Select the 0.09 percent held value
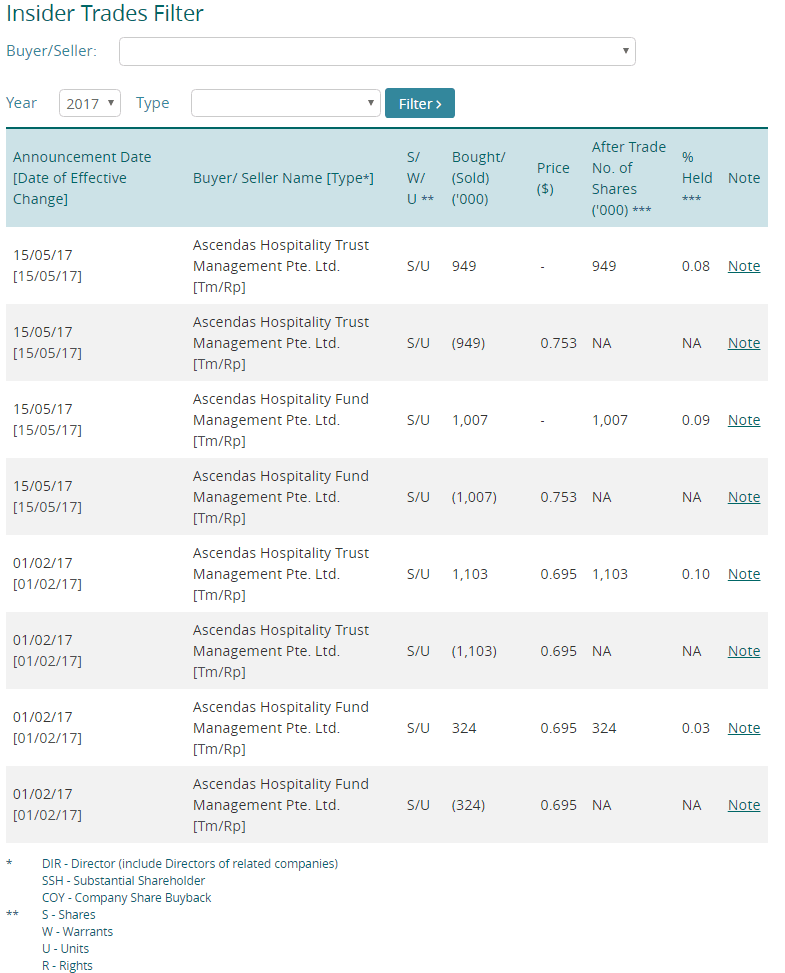Viewport: 785px width, 973px height. 695,420
